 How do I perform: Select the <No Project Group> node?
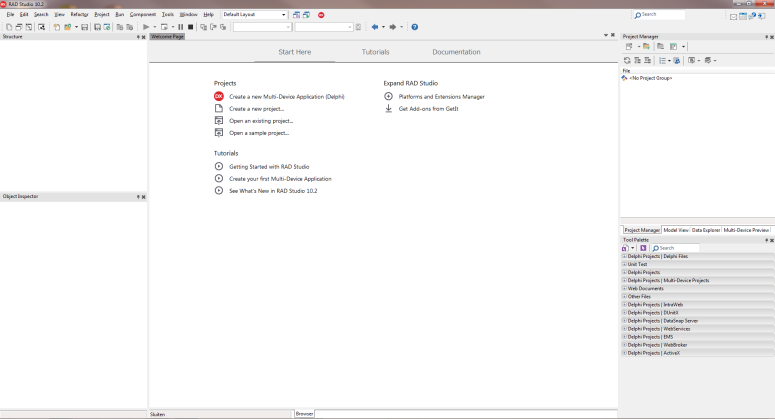650,78
